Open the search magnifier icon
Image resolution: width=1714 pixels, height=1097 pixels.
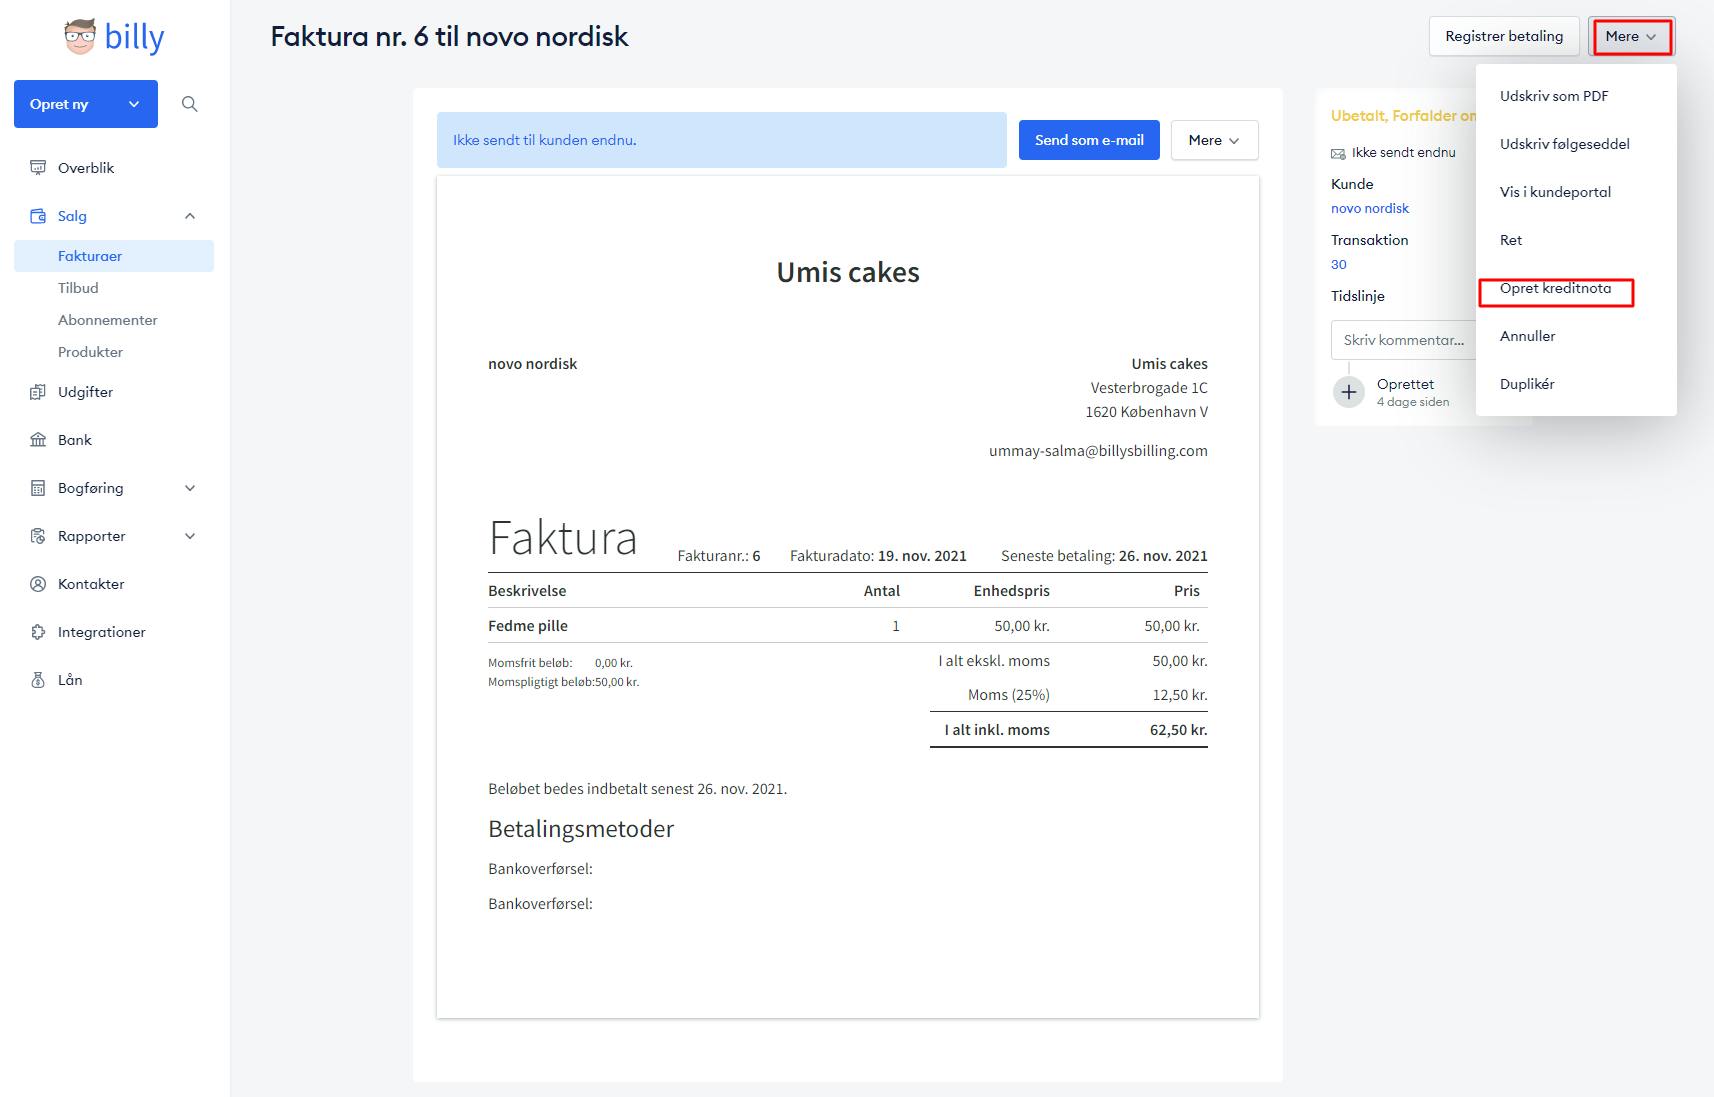click(x=190, y=104)
